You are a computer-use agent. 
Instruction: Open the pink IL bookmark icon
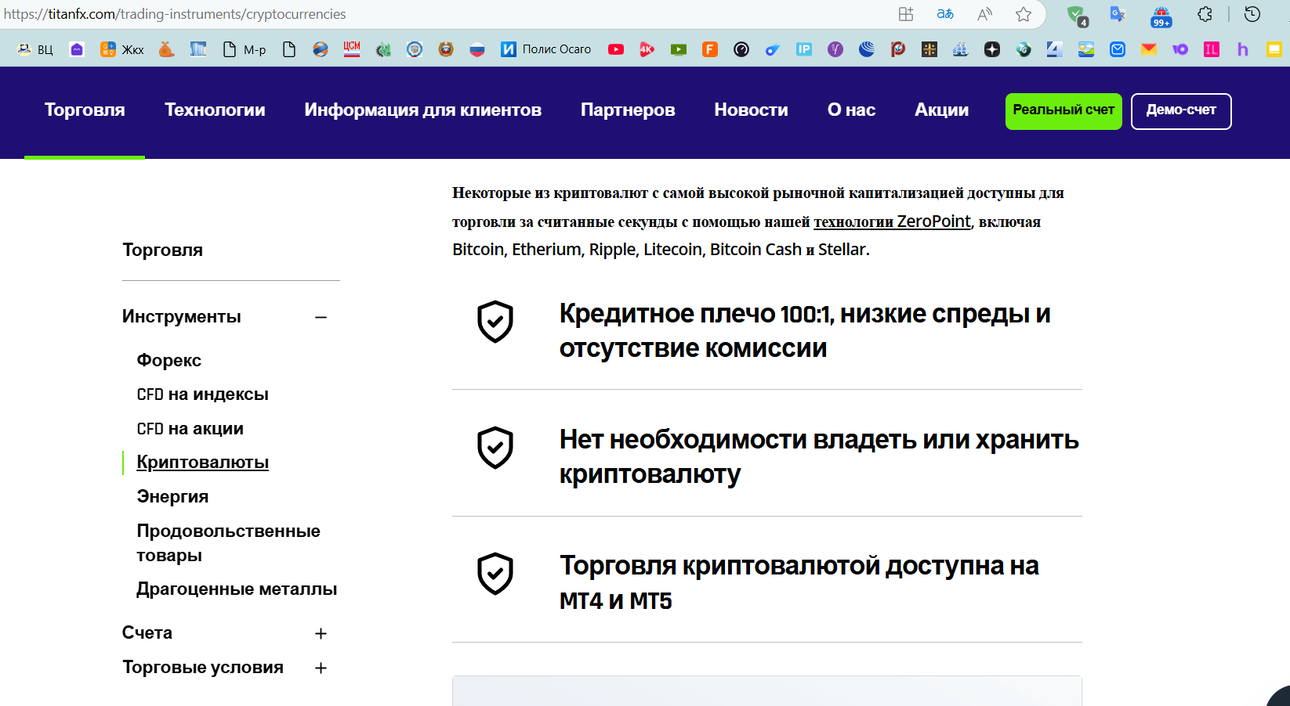[x=1211, y=49]
